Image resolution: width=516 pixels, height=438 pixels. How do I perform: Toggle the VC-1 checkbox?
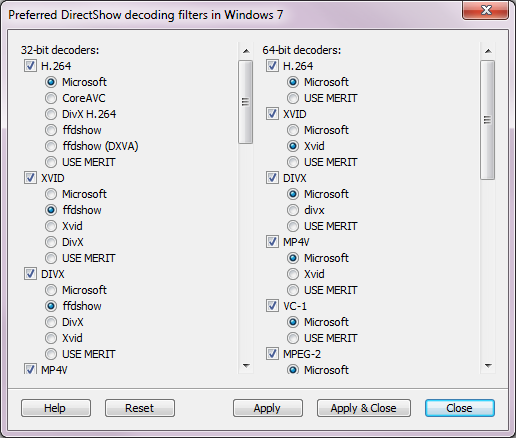[272, 306]
